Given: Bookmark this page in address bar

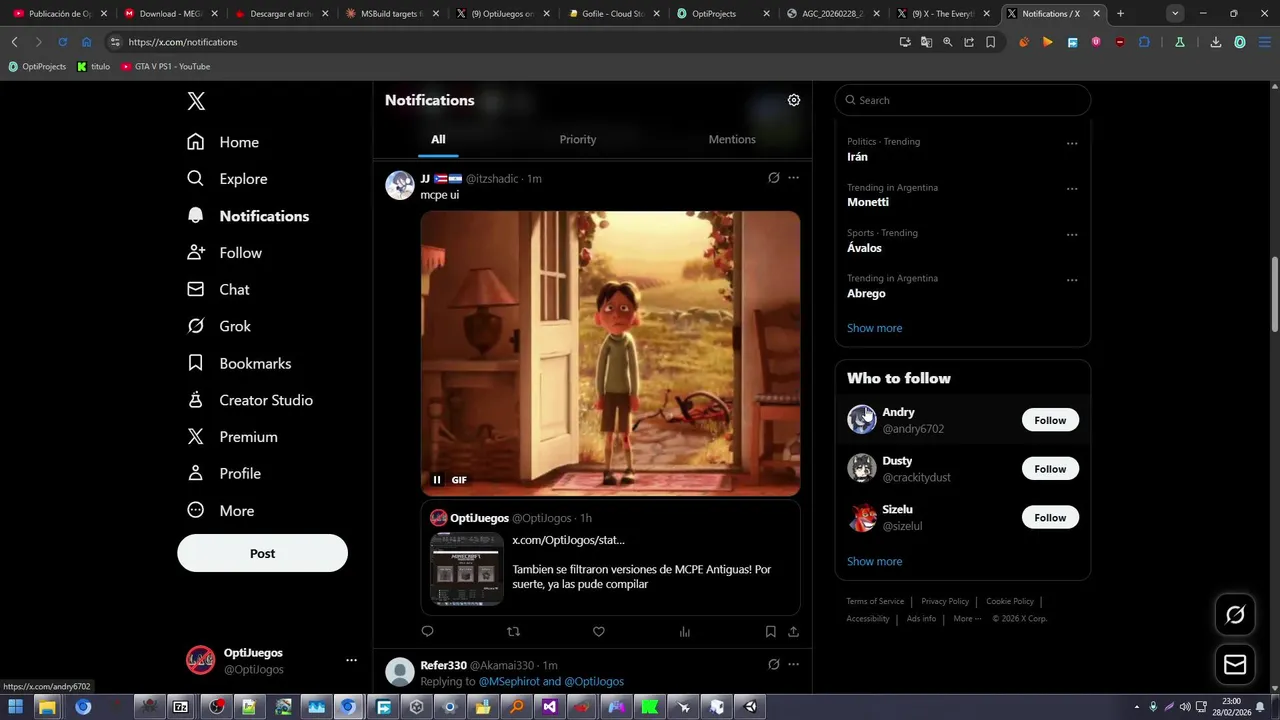Looking at the screenshot, I should click(x=990, y=42).
